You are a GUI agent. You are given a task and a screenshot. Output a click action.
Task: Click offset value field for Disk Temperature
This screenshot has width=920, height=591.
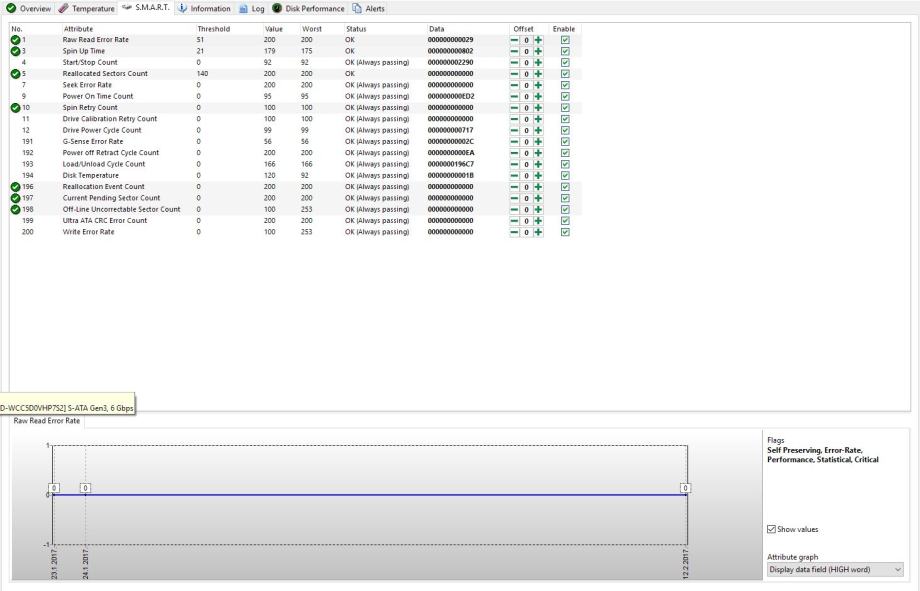click(526, 175)
